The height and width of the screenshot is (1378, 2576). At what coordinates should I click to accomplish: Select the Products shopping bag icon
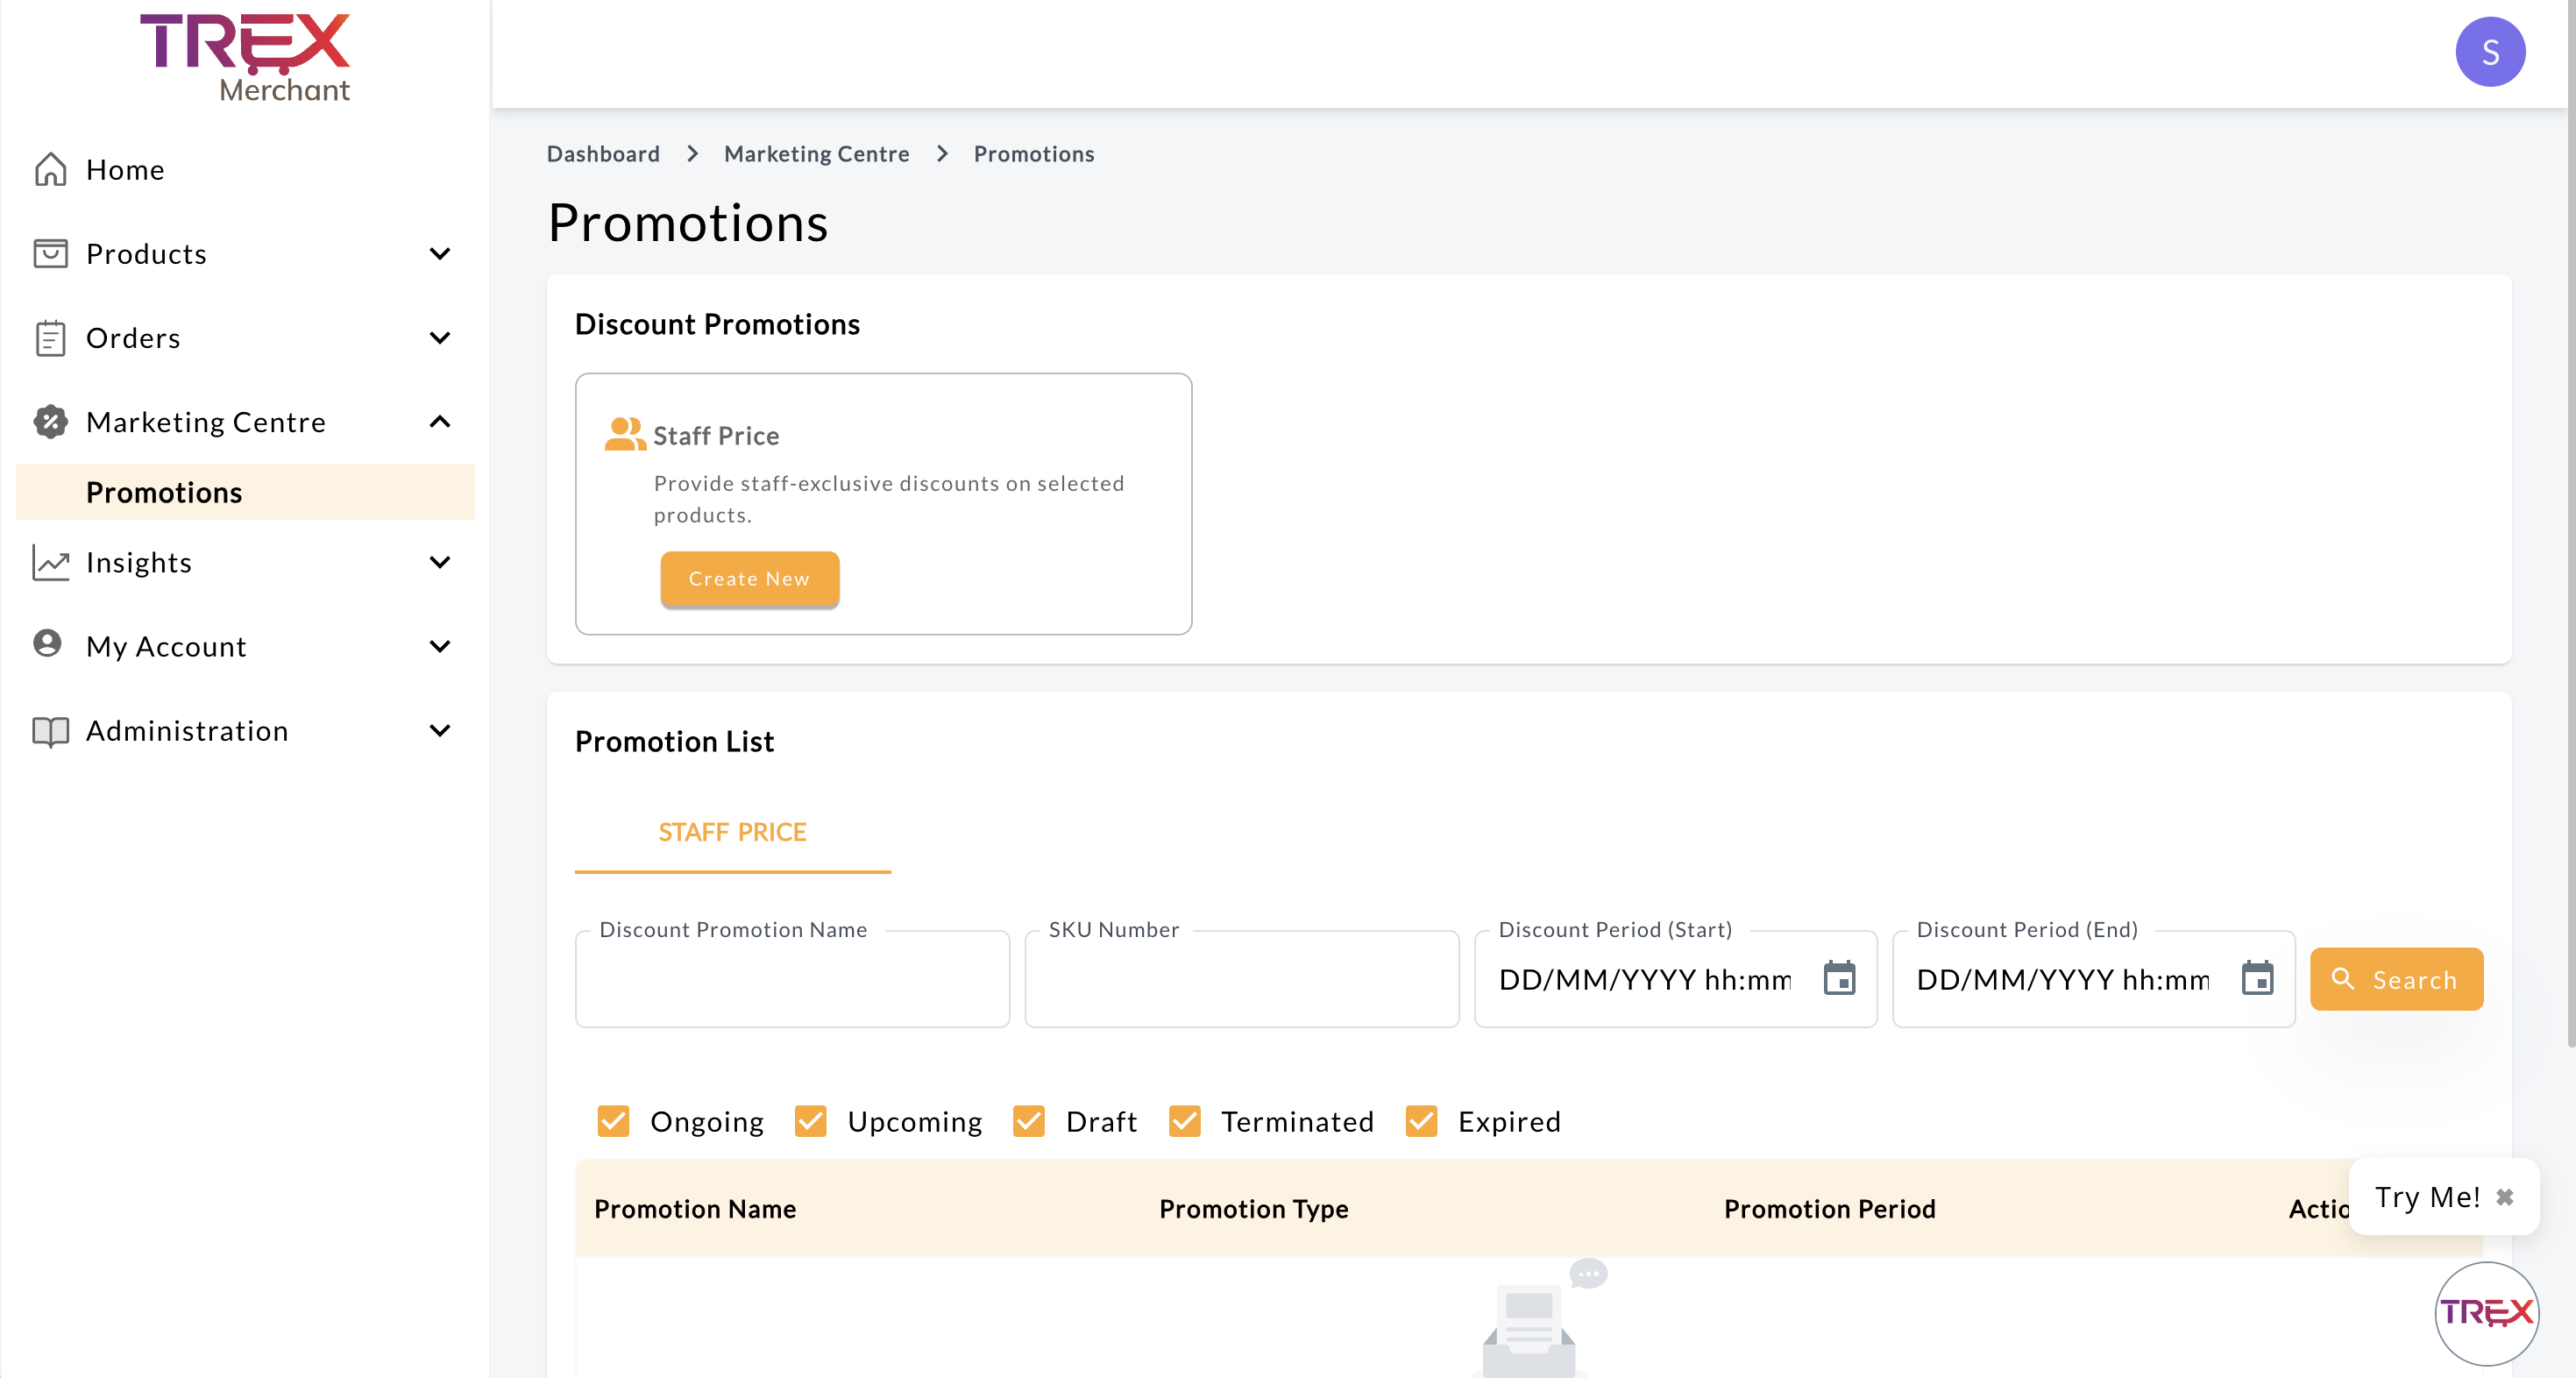(x=49, y=253)
